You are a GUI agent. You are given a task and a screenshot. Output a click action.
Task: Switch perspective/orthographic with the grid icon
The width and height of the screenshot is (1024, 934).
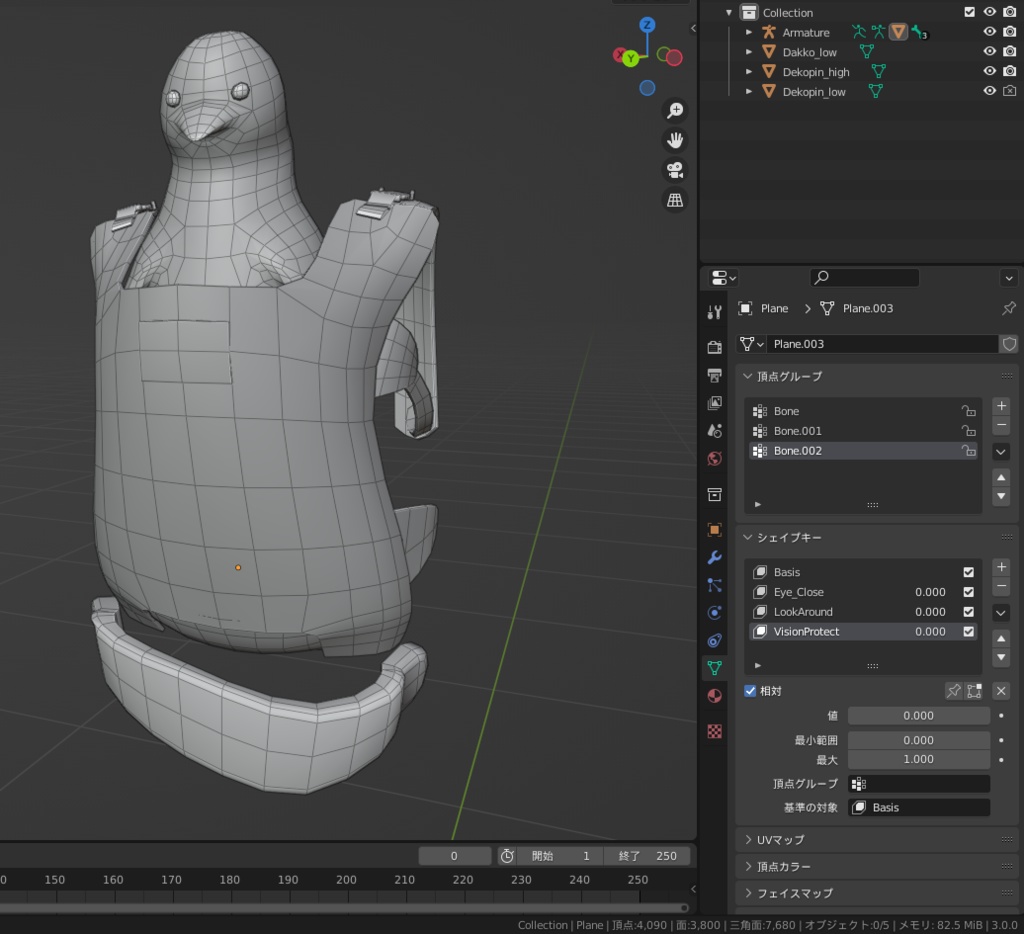675,200
